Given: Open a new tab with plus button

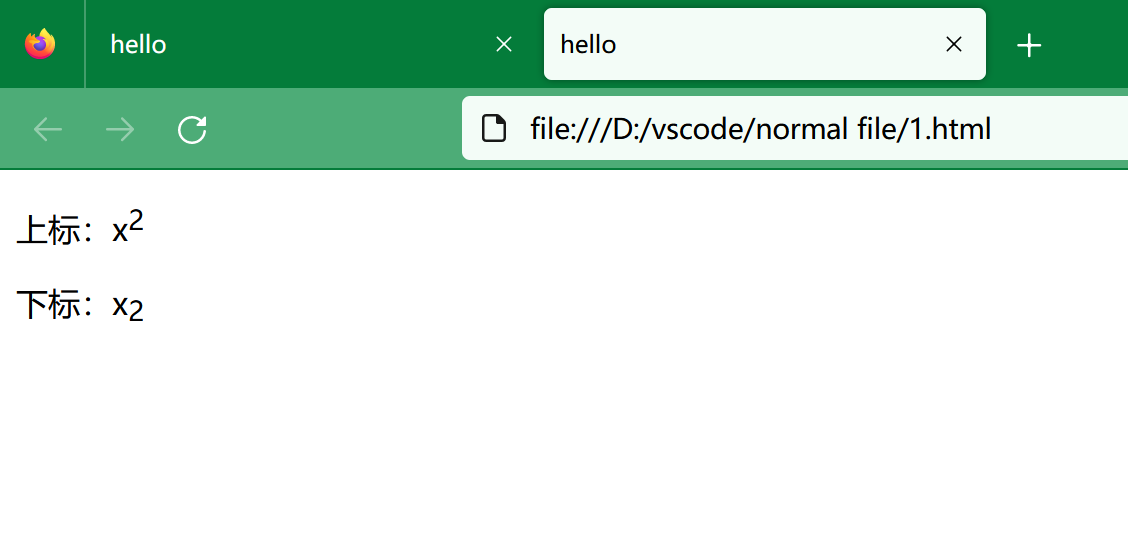Looking at the screenshot, I should [1029, 45].
